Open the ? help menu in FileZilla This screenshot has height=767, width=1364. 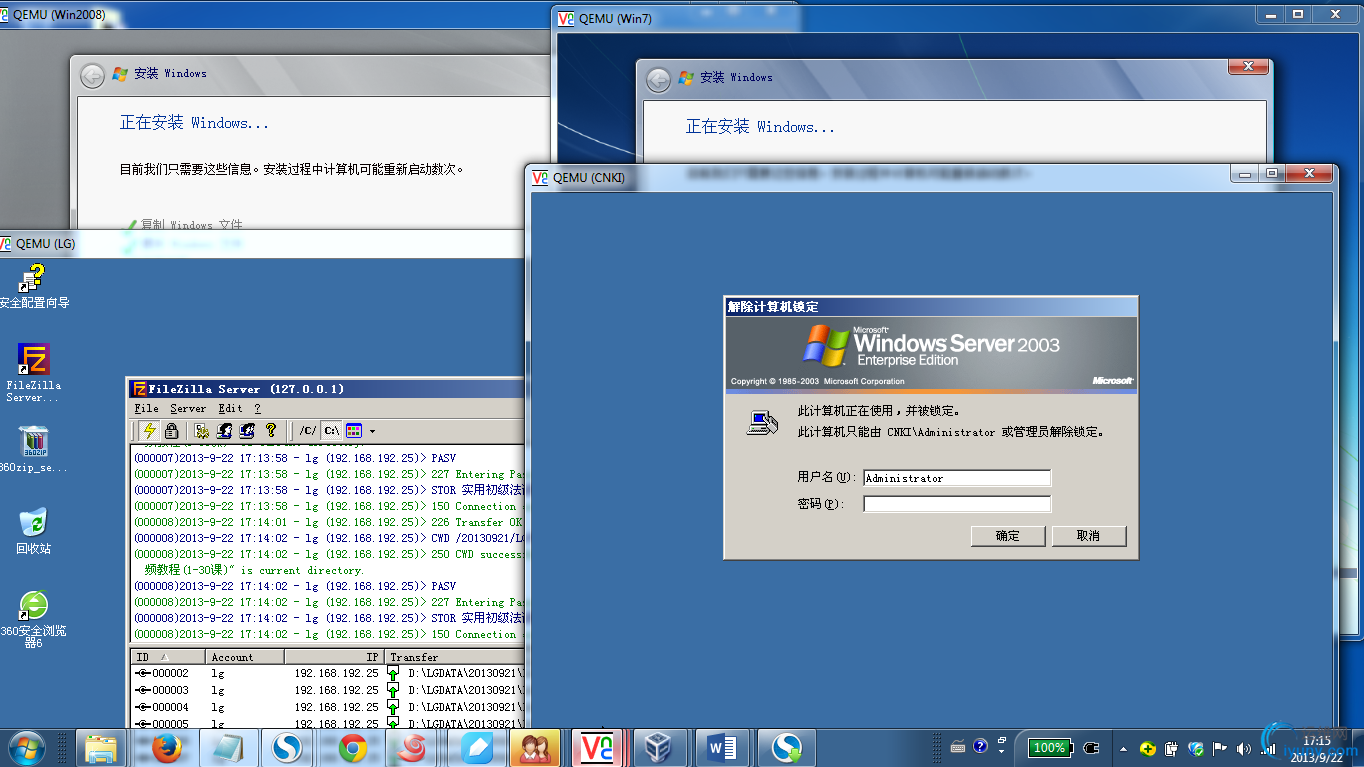click(x=257, y=408)
